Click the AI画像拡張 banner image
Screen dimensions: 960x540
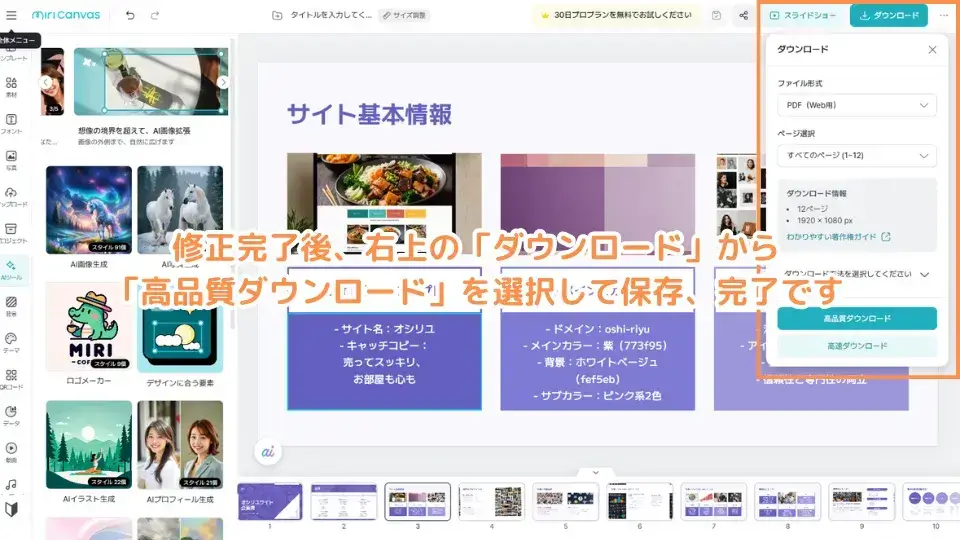pos(151,81)
